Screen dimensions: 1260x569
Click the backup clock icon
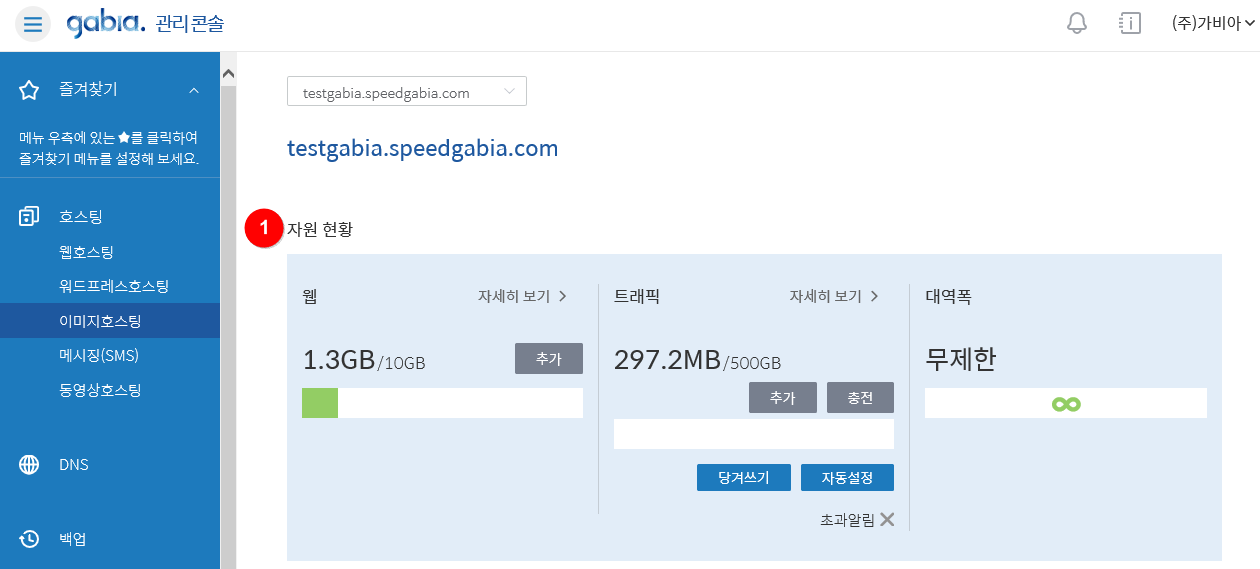[x=29, y=539]
